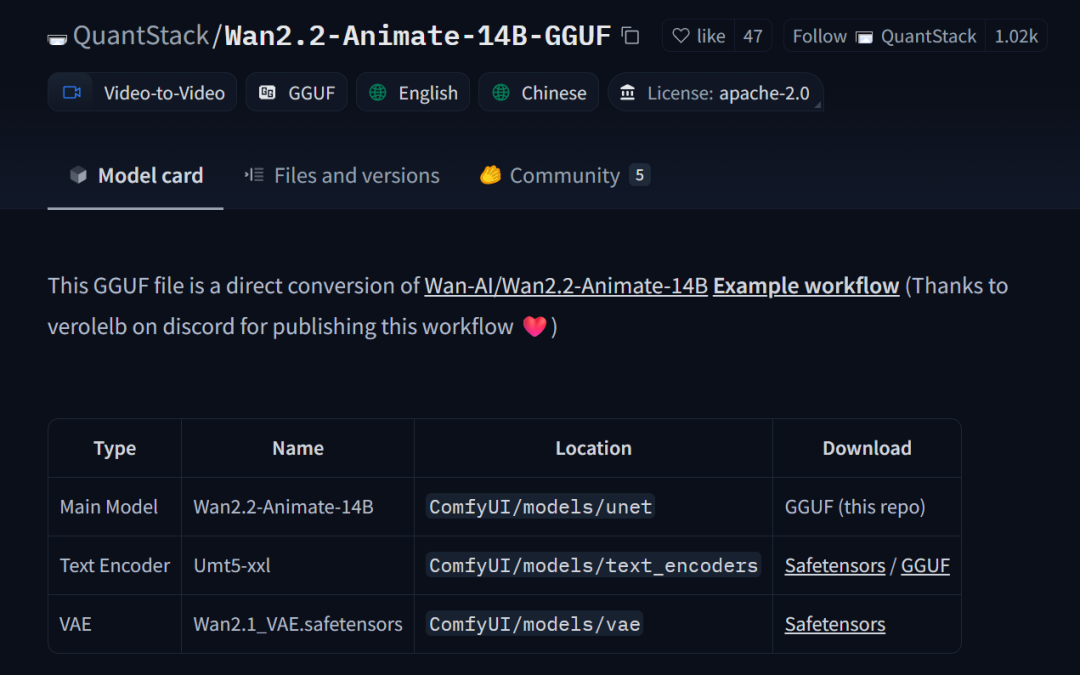Open the Text Encoder GGUF download link

[x=925, y=565]
